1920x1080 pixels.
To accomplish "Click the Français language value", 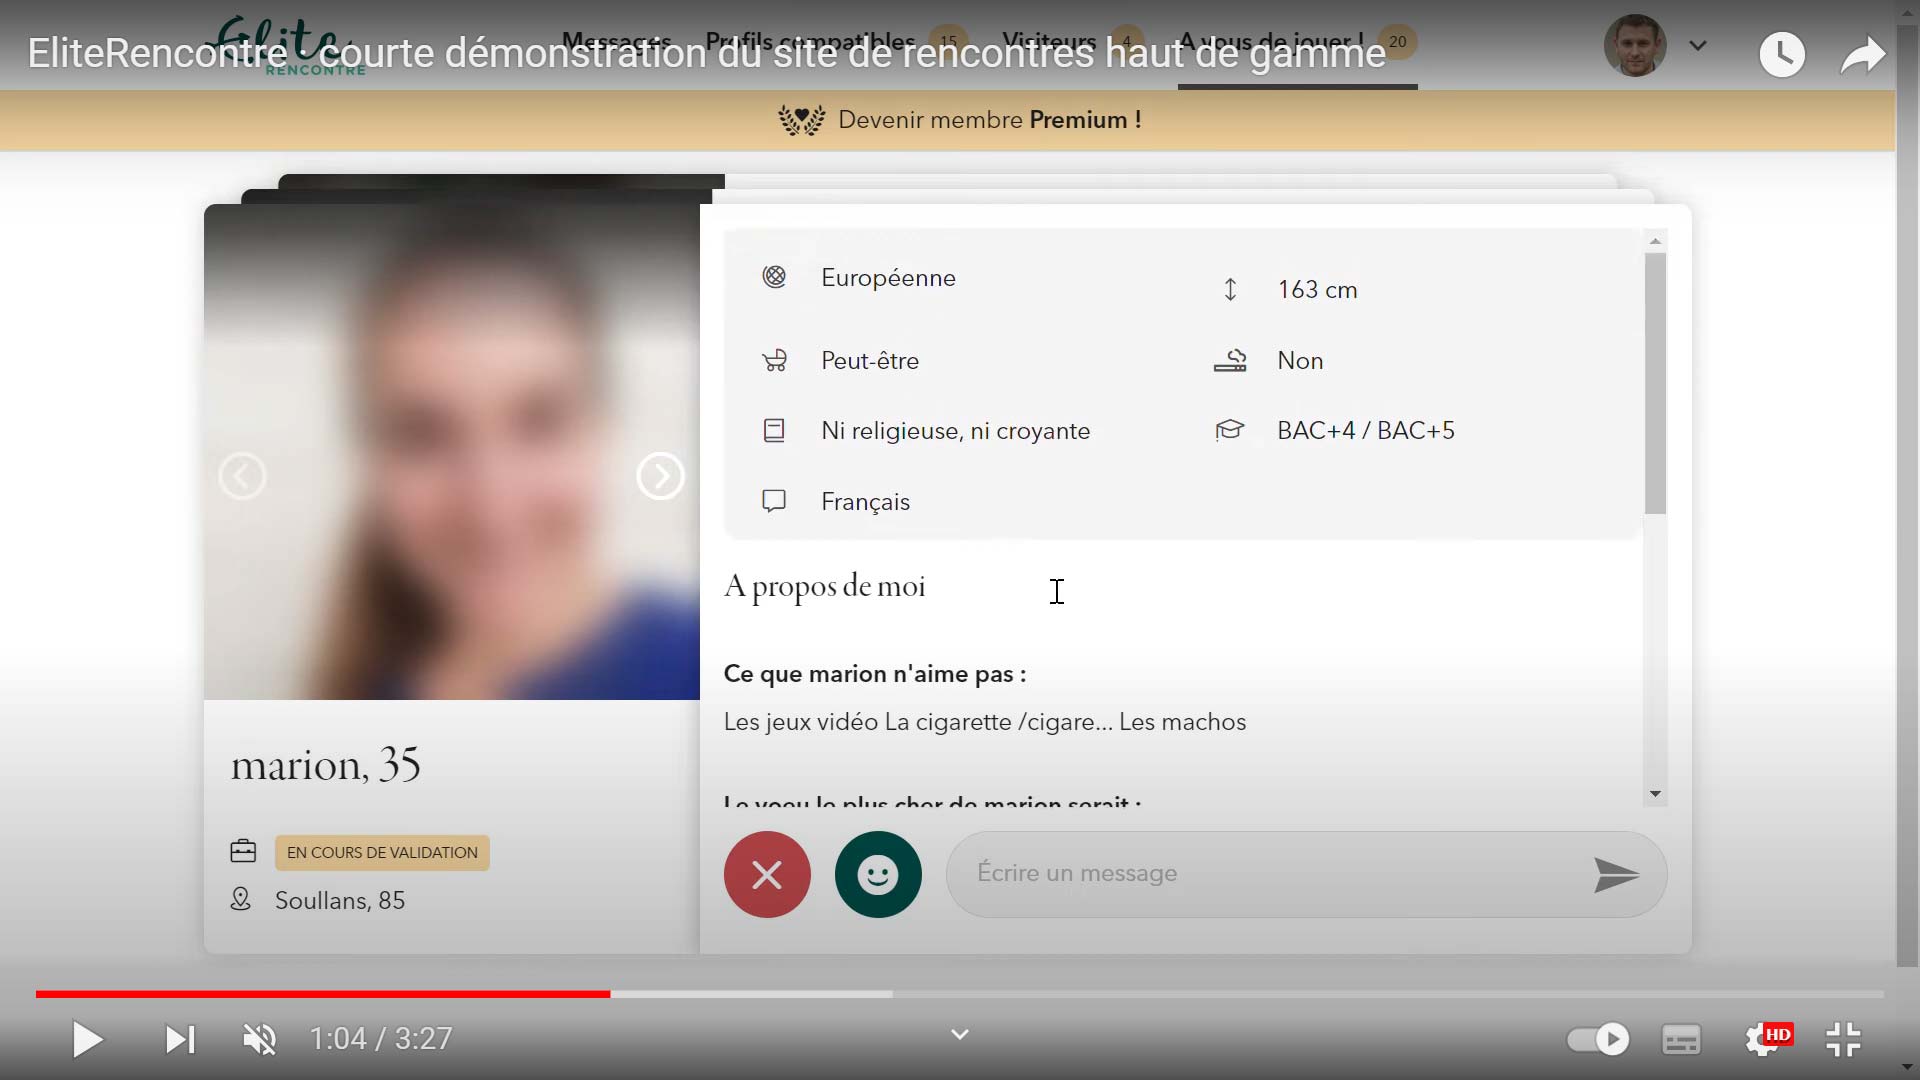I will [x=865, y=502].
